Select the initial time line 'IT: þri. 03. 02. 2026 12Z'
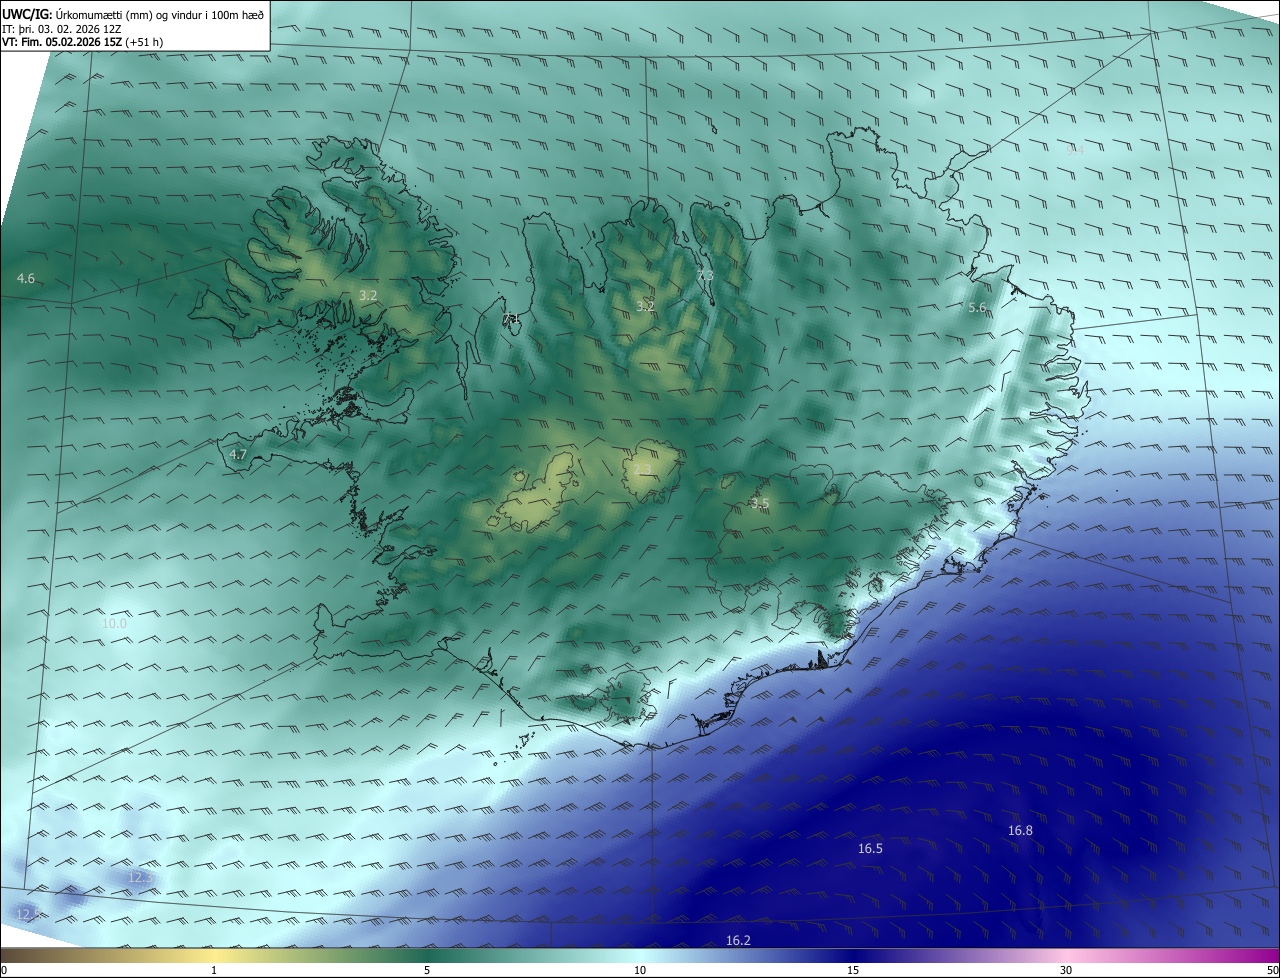Screen dimensions: 1280x978 pos(62,29)
